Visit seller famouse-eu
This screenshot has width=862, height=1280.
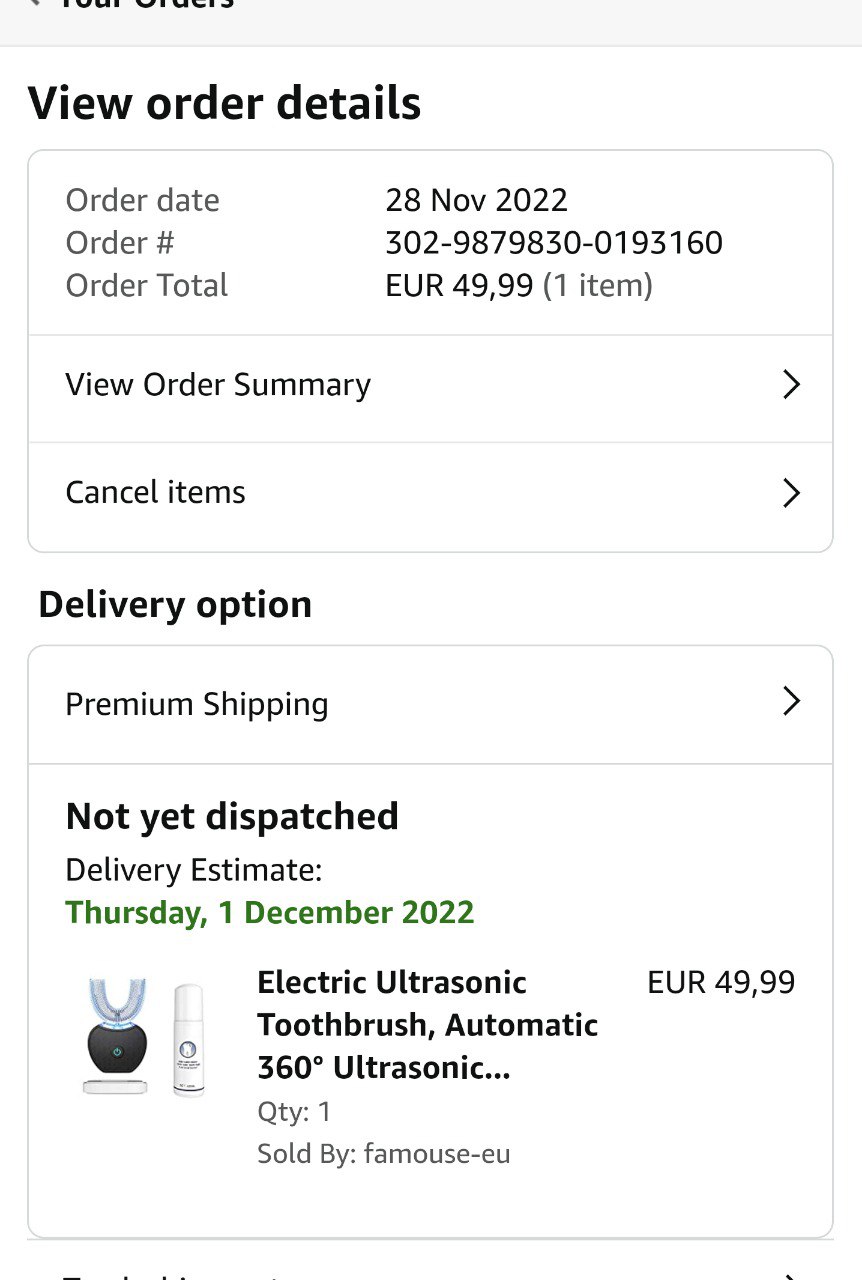[x=437, y=1154]
